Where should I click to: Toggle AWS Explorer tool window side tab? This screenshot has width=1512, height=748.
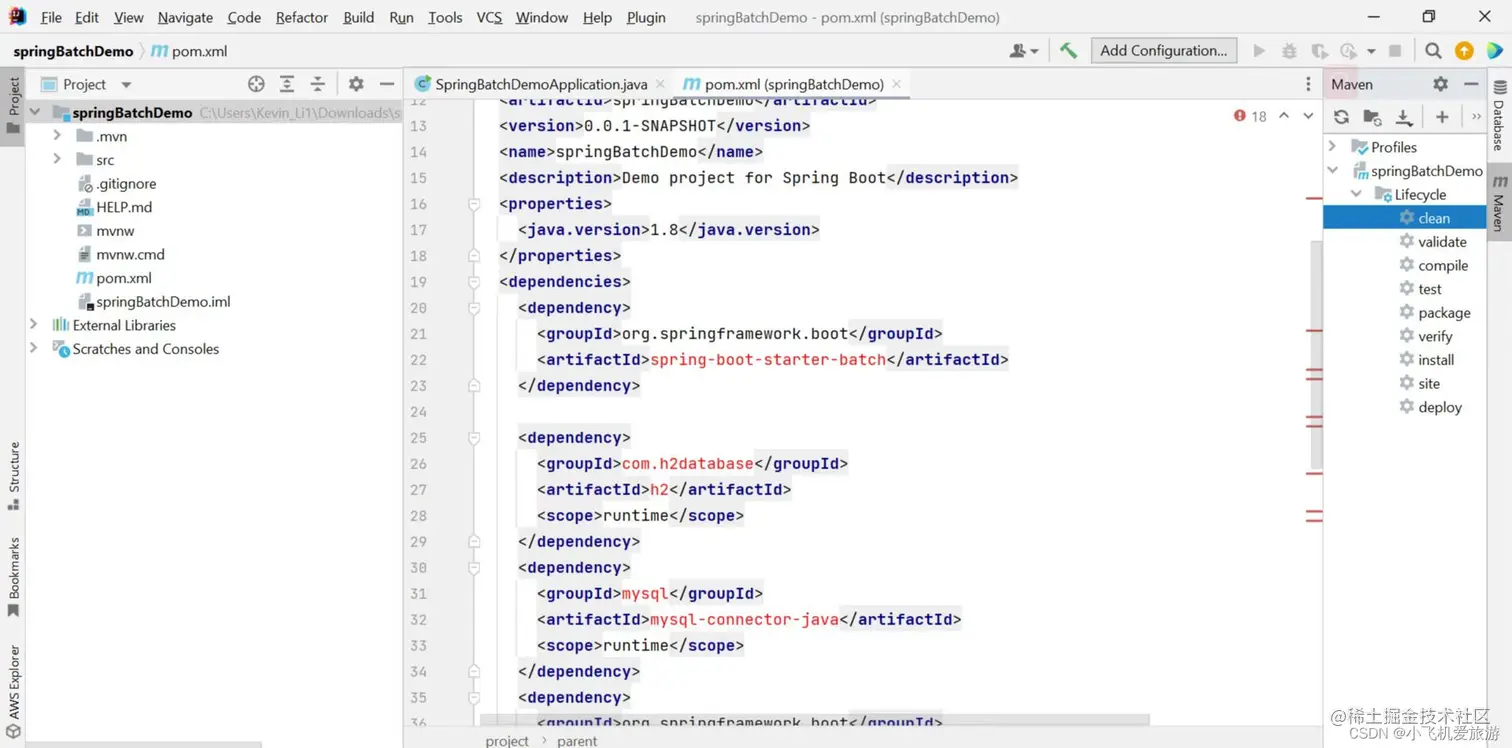pyautogui.click(x=13, y=691)
